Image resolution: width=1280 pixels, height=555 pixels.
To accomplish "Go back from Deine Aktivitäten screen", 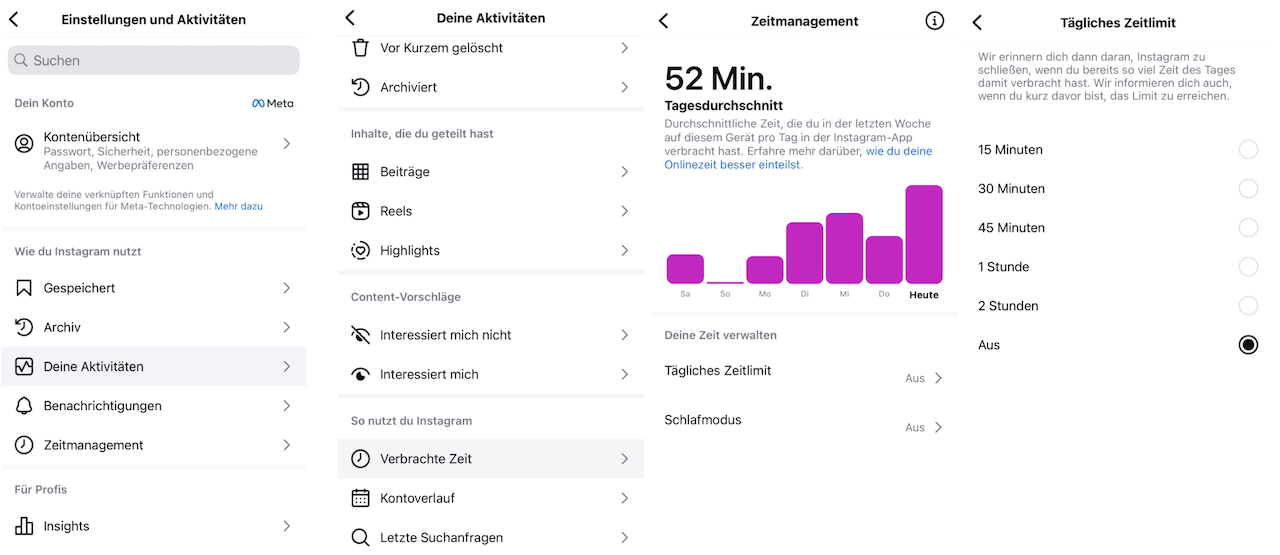I will (x=350, y=18).
